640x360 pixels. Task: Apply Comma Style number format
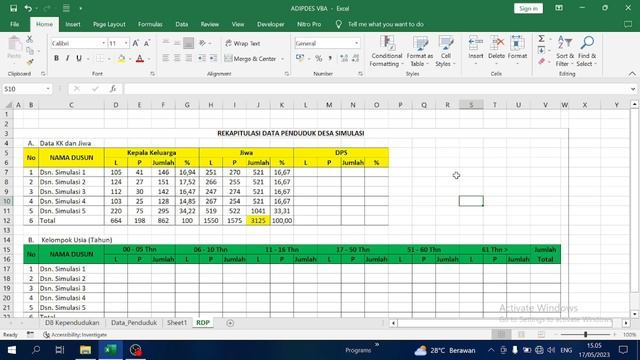coord(330,58)
